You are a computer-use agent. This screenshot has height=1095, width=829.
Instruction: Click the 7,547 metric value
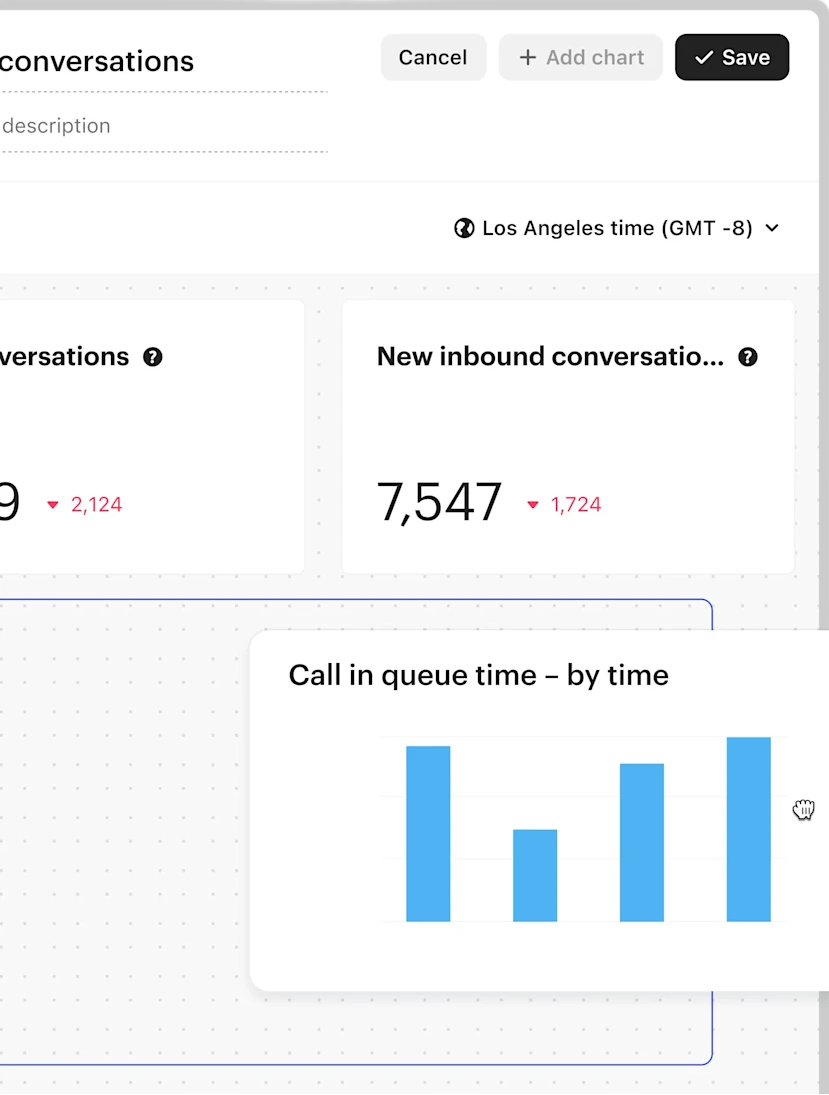pos(439,502)
